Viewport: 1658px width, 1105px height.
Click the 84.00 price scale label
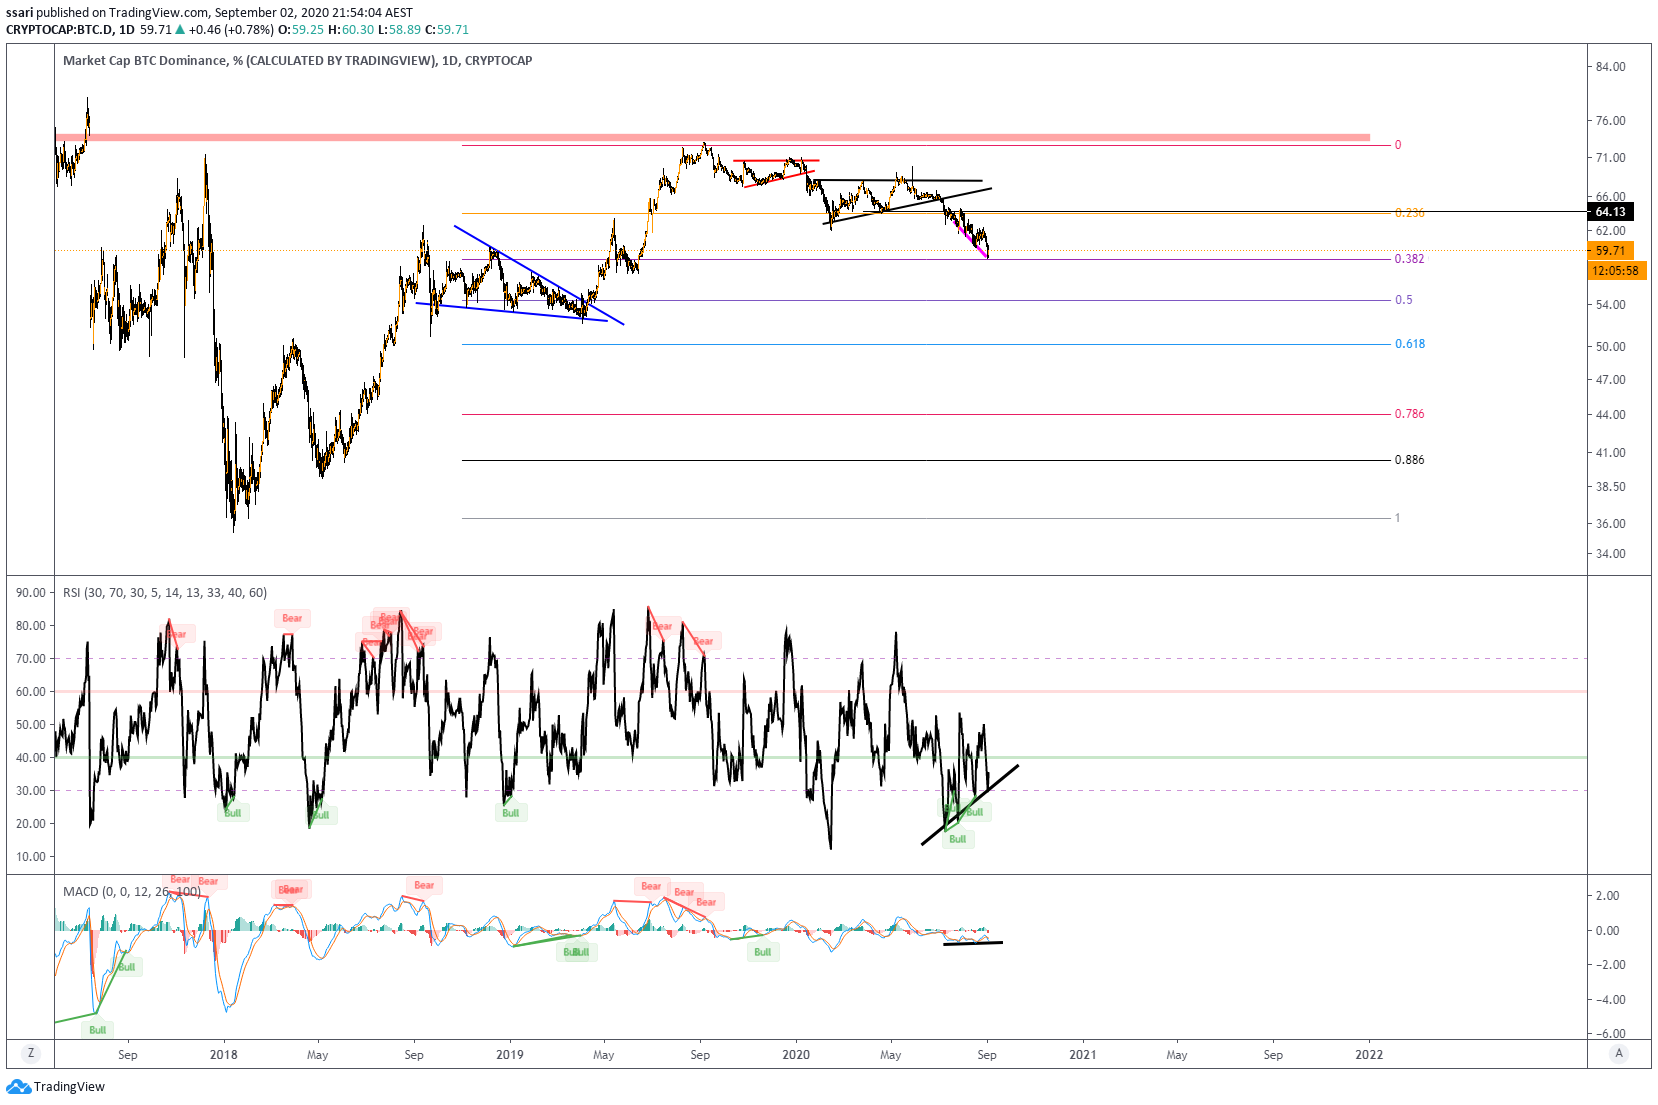[x=1610, y=67]
